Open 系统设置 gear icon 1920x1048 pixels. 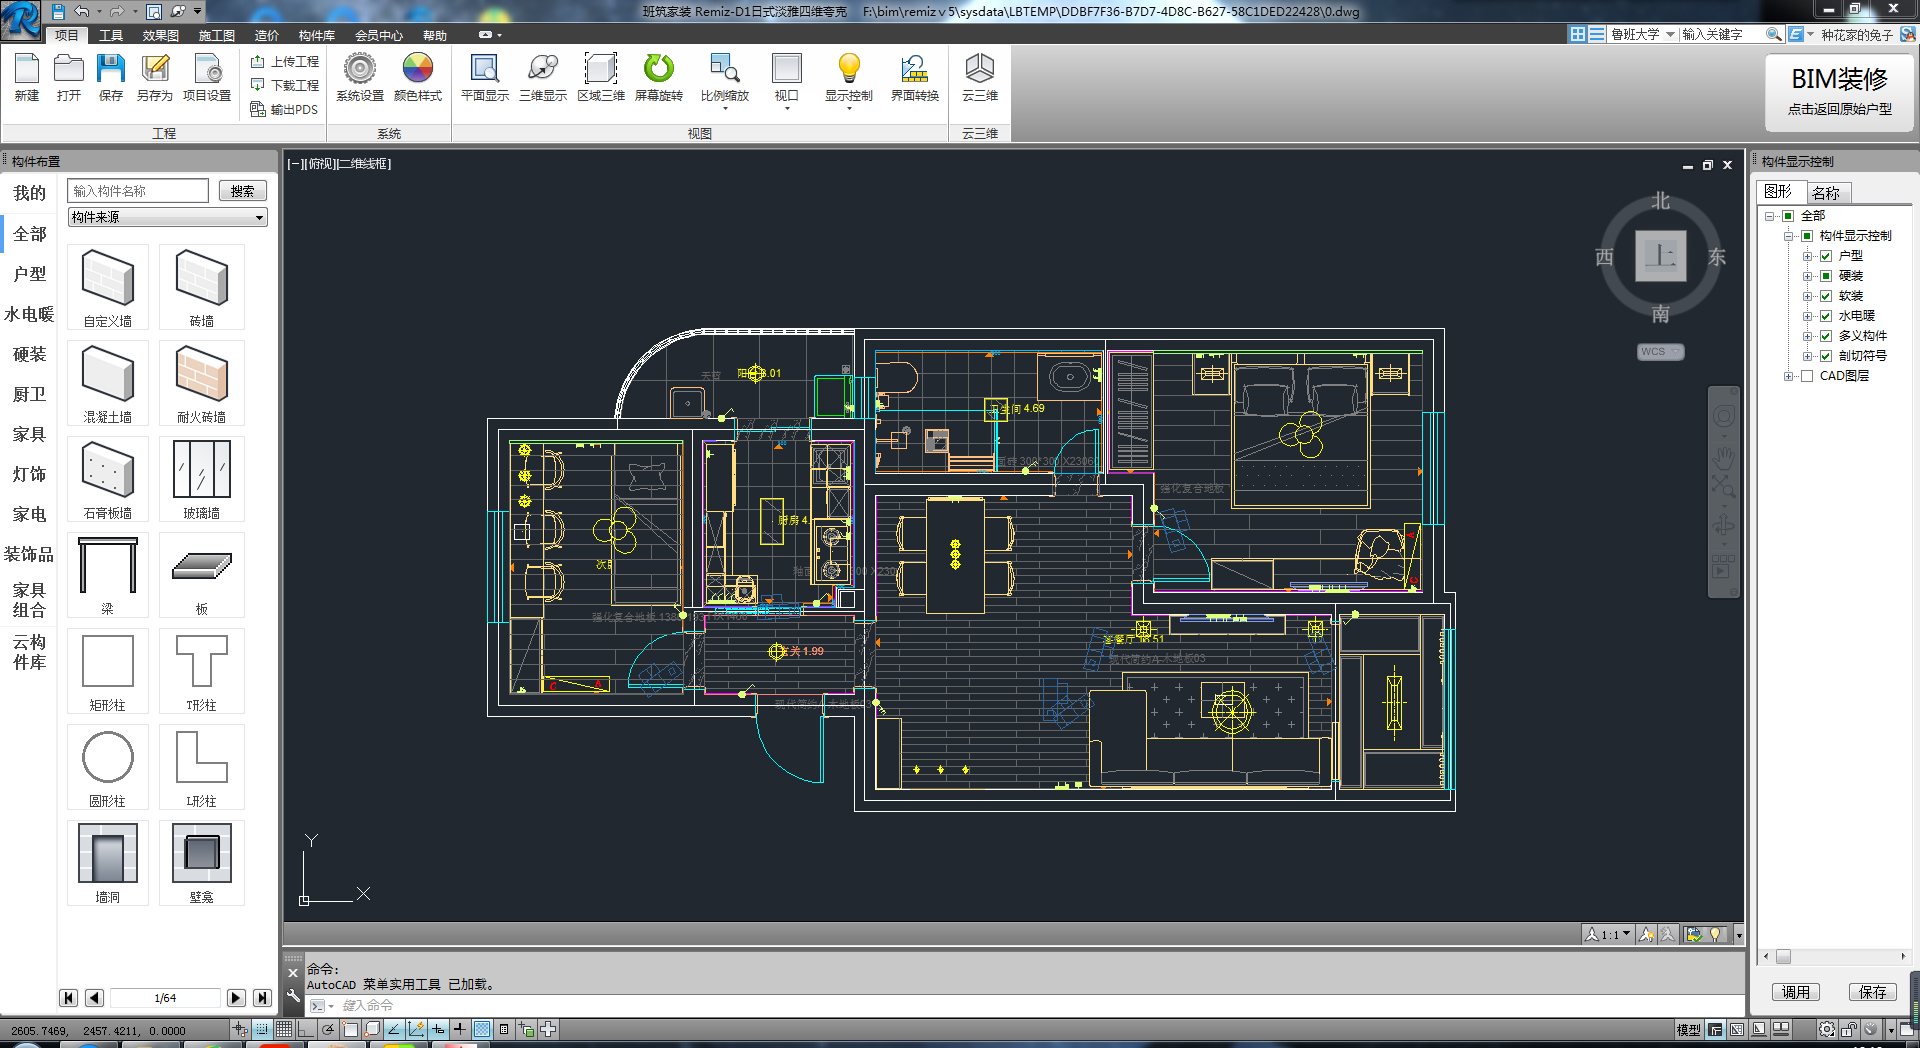click(x=360, y=77)
